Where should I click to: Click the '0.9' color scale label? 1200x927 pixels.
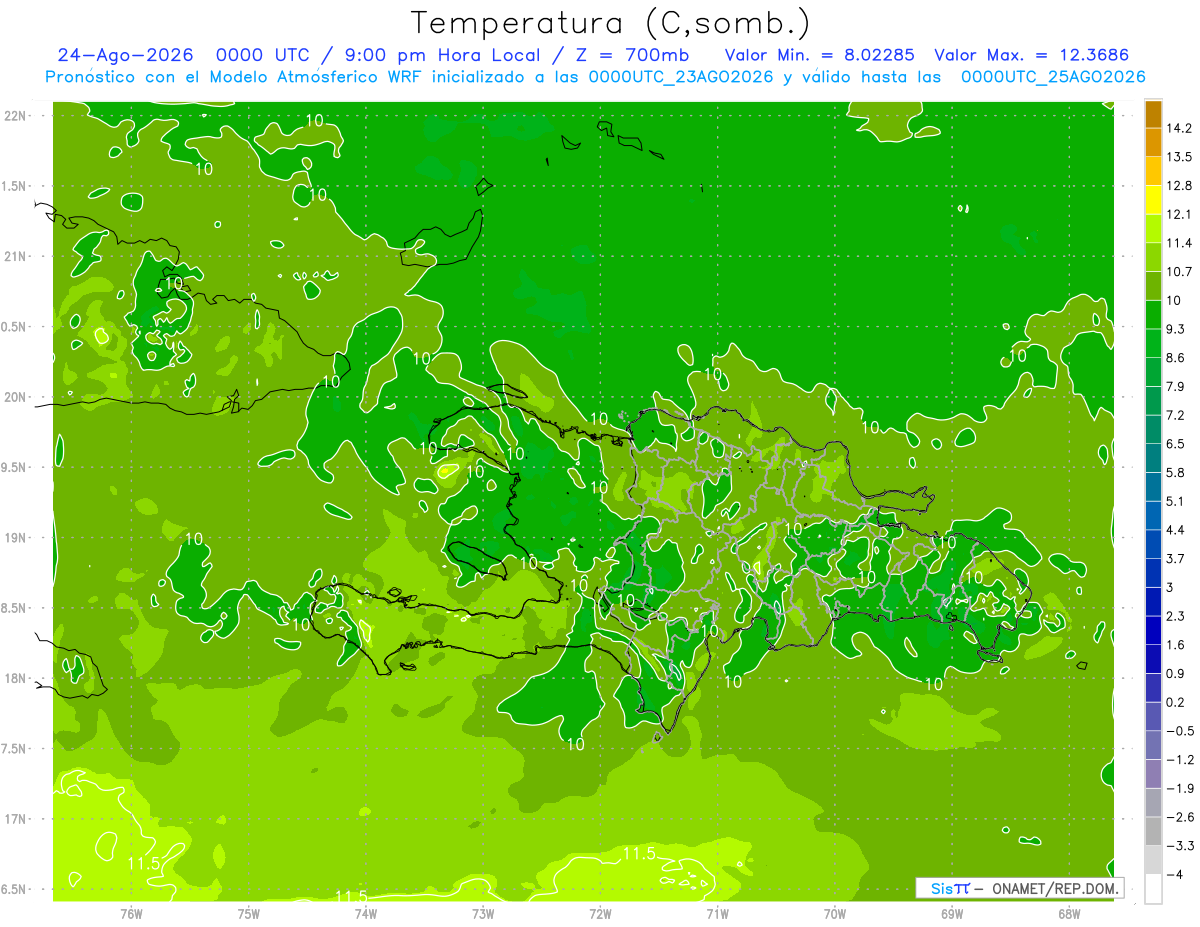pos(1175,673)
